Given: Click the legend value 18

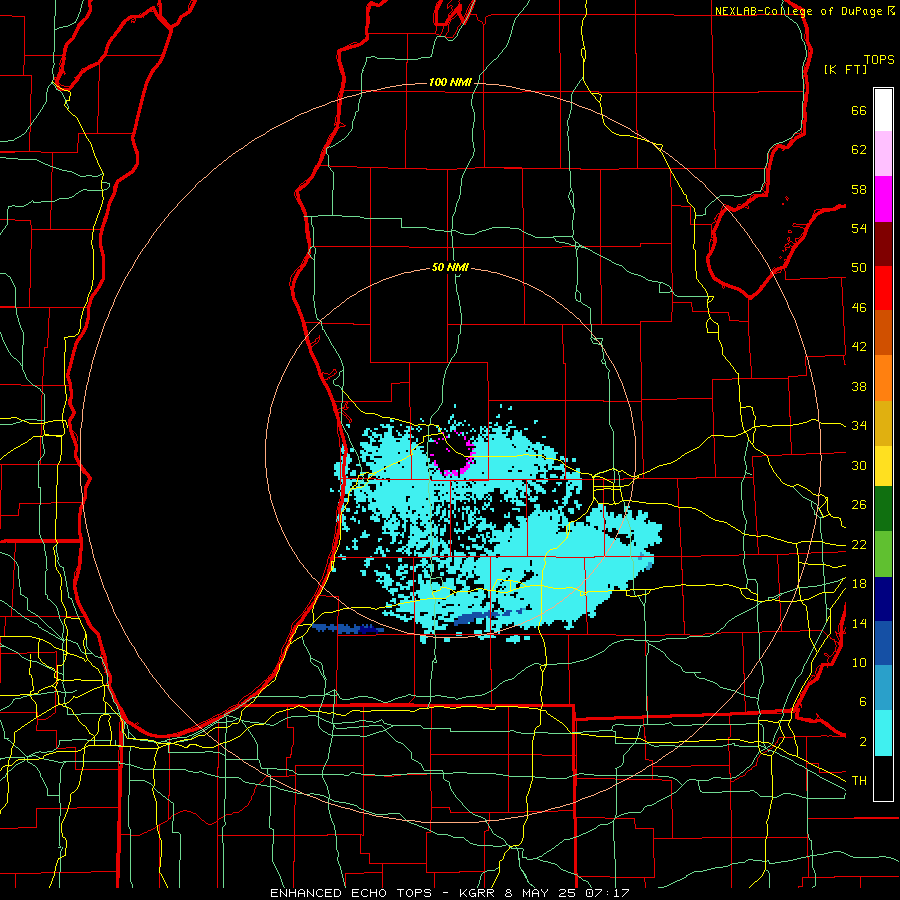Looking at the screenshot, I should coord(859,584).
